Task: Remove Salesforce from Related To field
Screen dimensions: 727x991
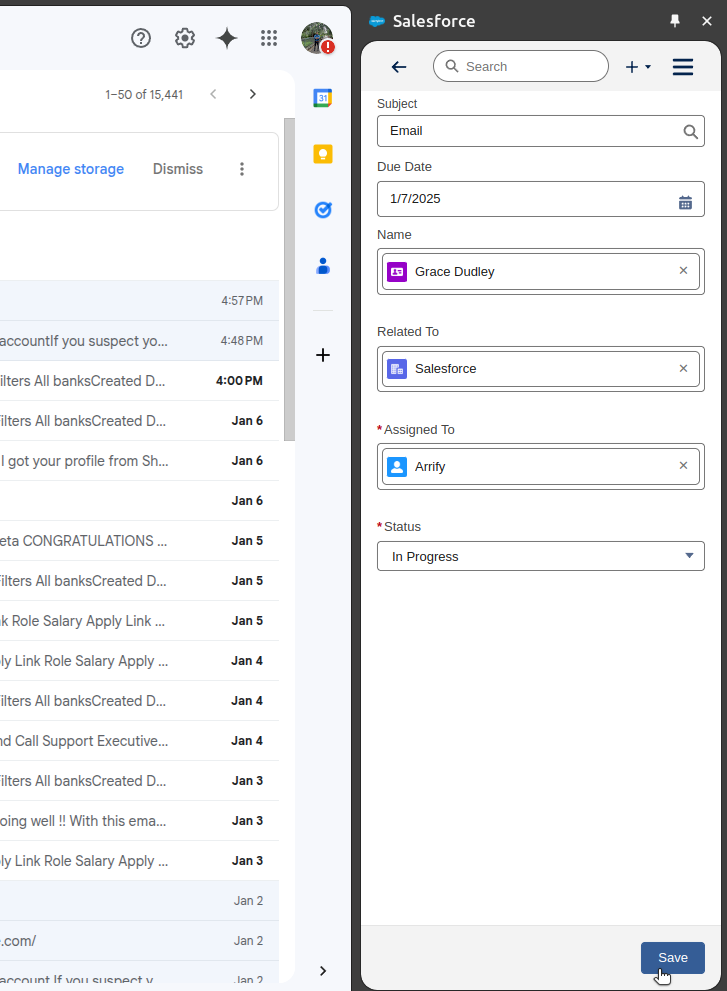Action: point(683,368)
